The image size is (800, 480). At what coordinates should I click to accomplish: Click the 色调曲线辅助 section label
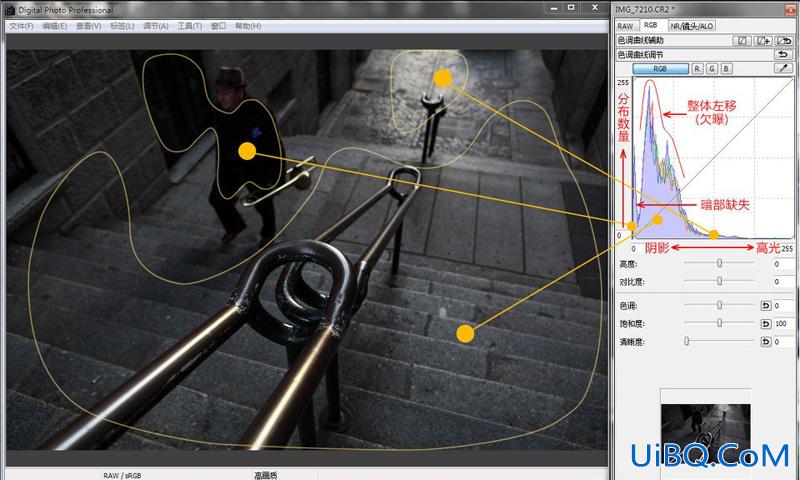pyautogui.click(x=641, y=40)
